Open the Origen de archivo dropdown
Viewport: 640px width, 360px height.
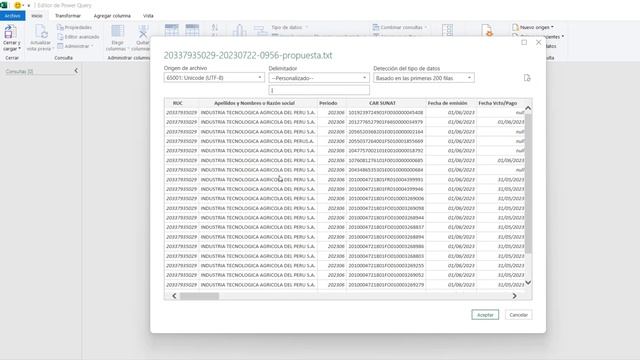click(x=214, y=78)
